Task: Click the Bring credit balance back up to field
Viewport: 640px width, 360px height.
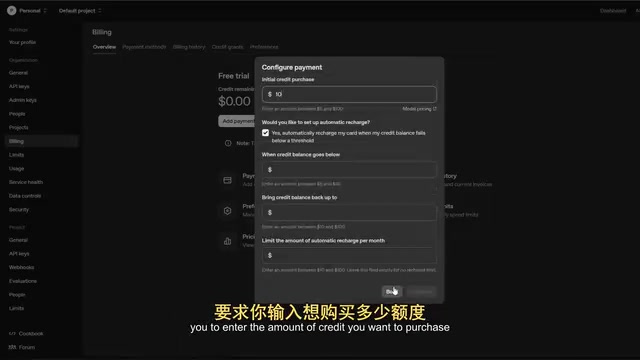Action: click(x=349, y=213)
